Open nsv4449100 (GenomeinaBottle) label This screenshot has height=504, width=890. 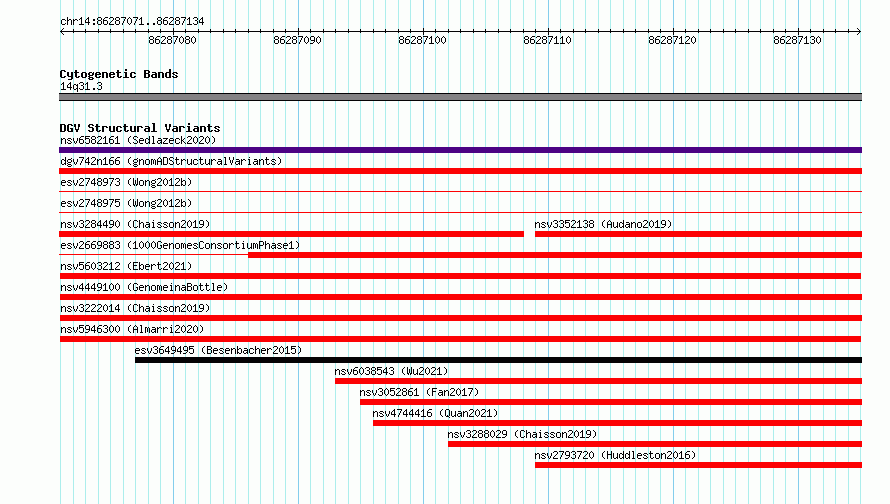pyautogui.click(x=144, y=287)
